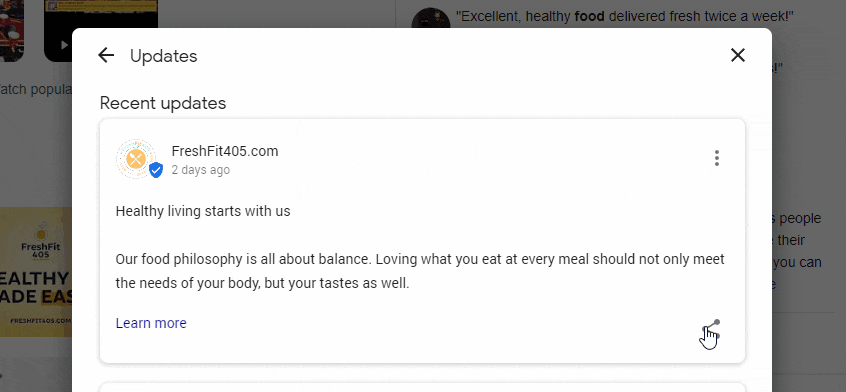846x392 pixels.
Task: Share the FreshFit405 update post
Action: tap(711, 329)
